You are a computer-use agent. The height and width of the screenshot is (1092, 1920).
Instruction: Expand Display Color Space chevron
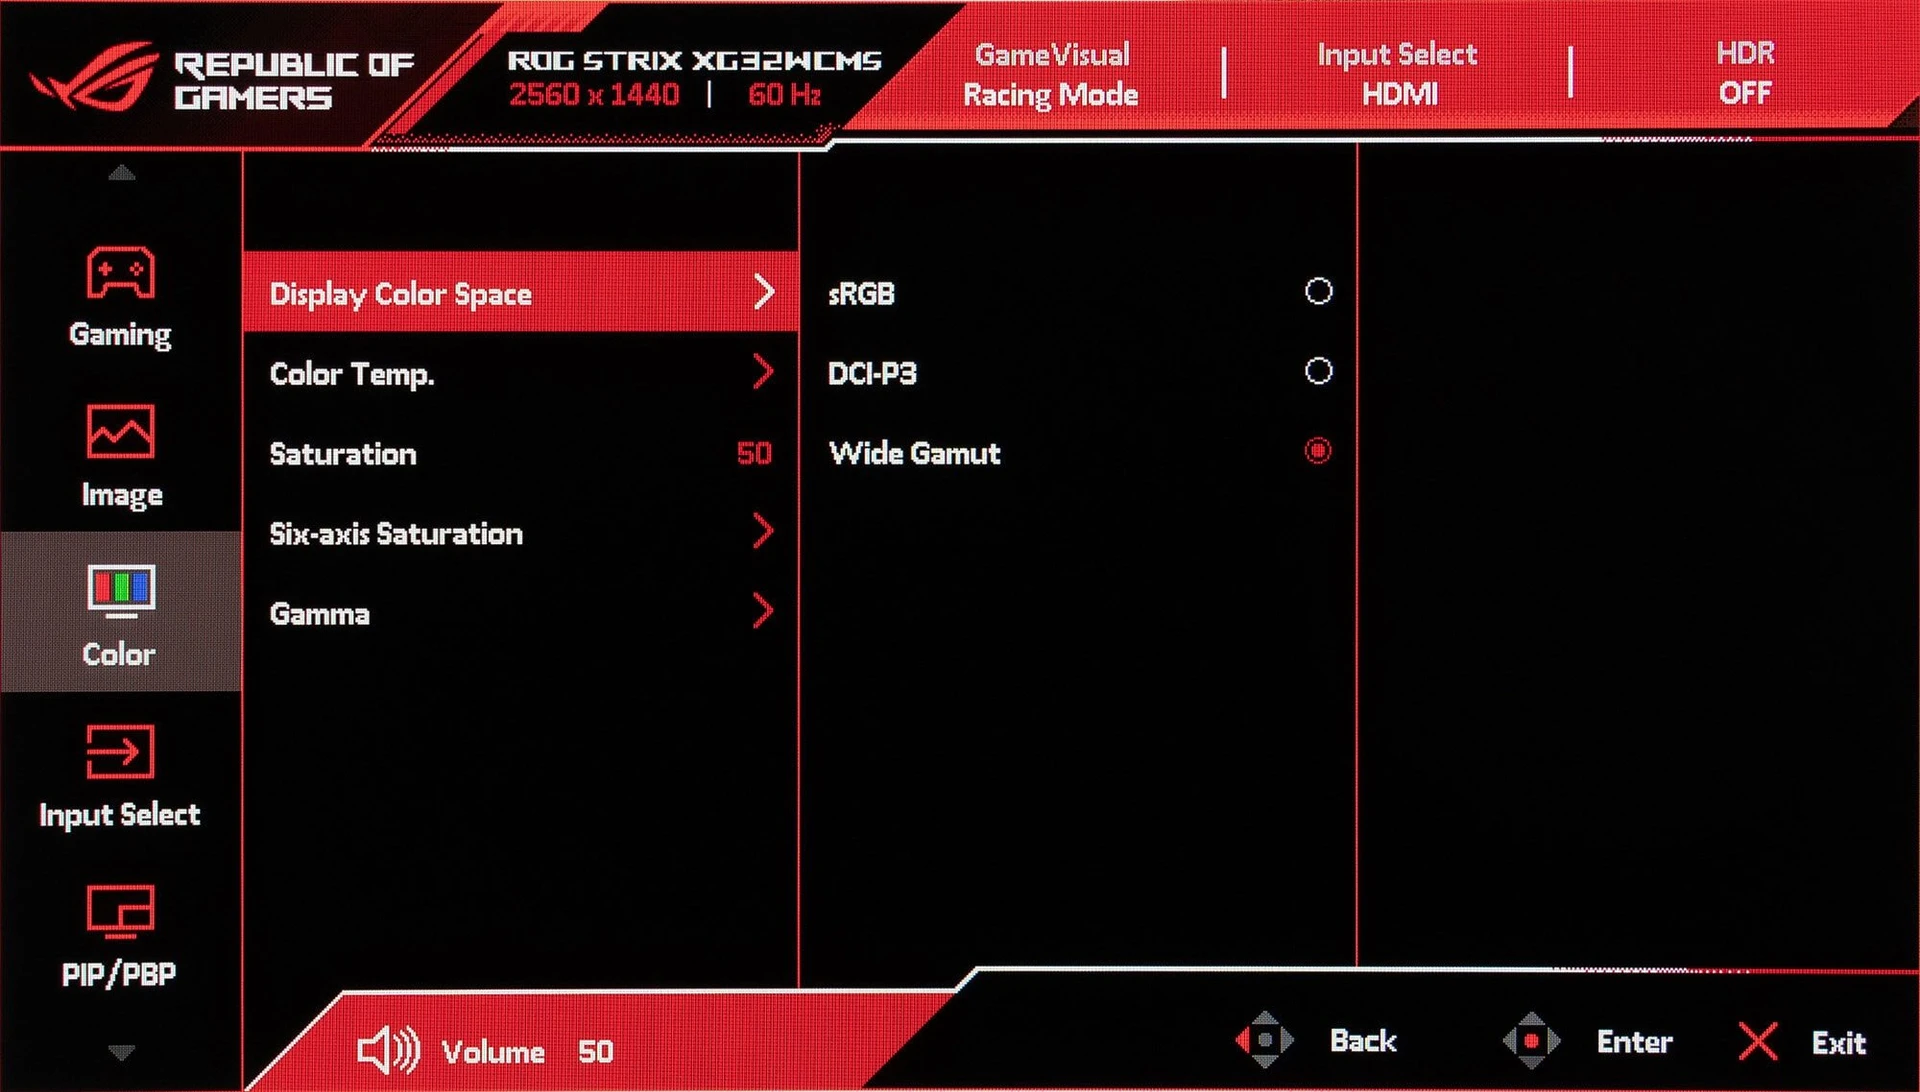click(x=764, y=291)
